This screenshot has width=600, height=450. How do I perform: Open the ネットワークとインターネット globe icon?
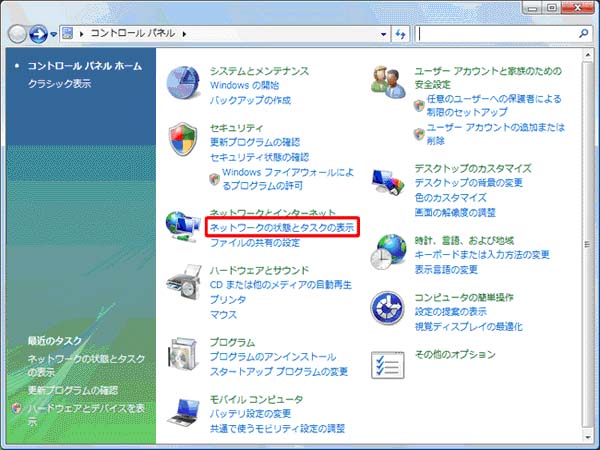coord(183,227)
